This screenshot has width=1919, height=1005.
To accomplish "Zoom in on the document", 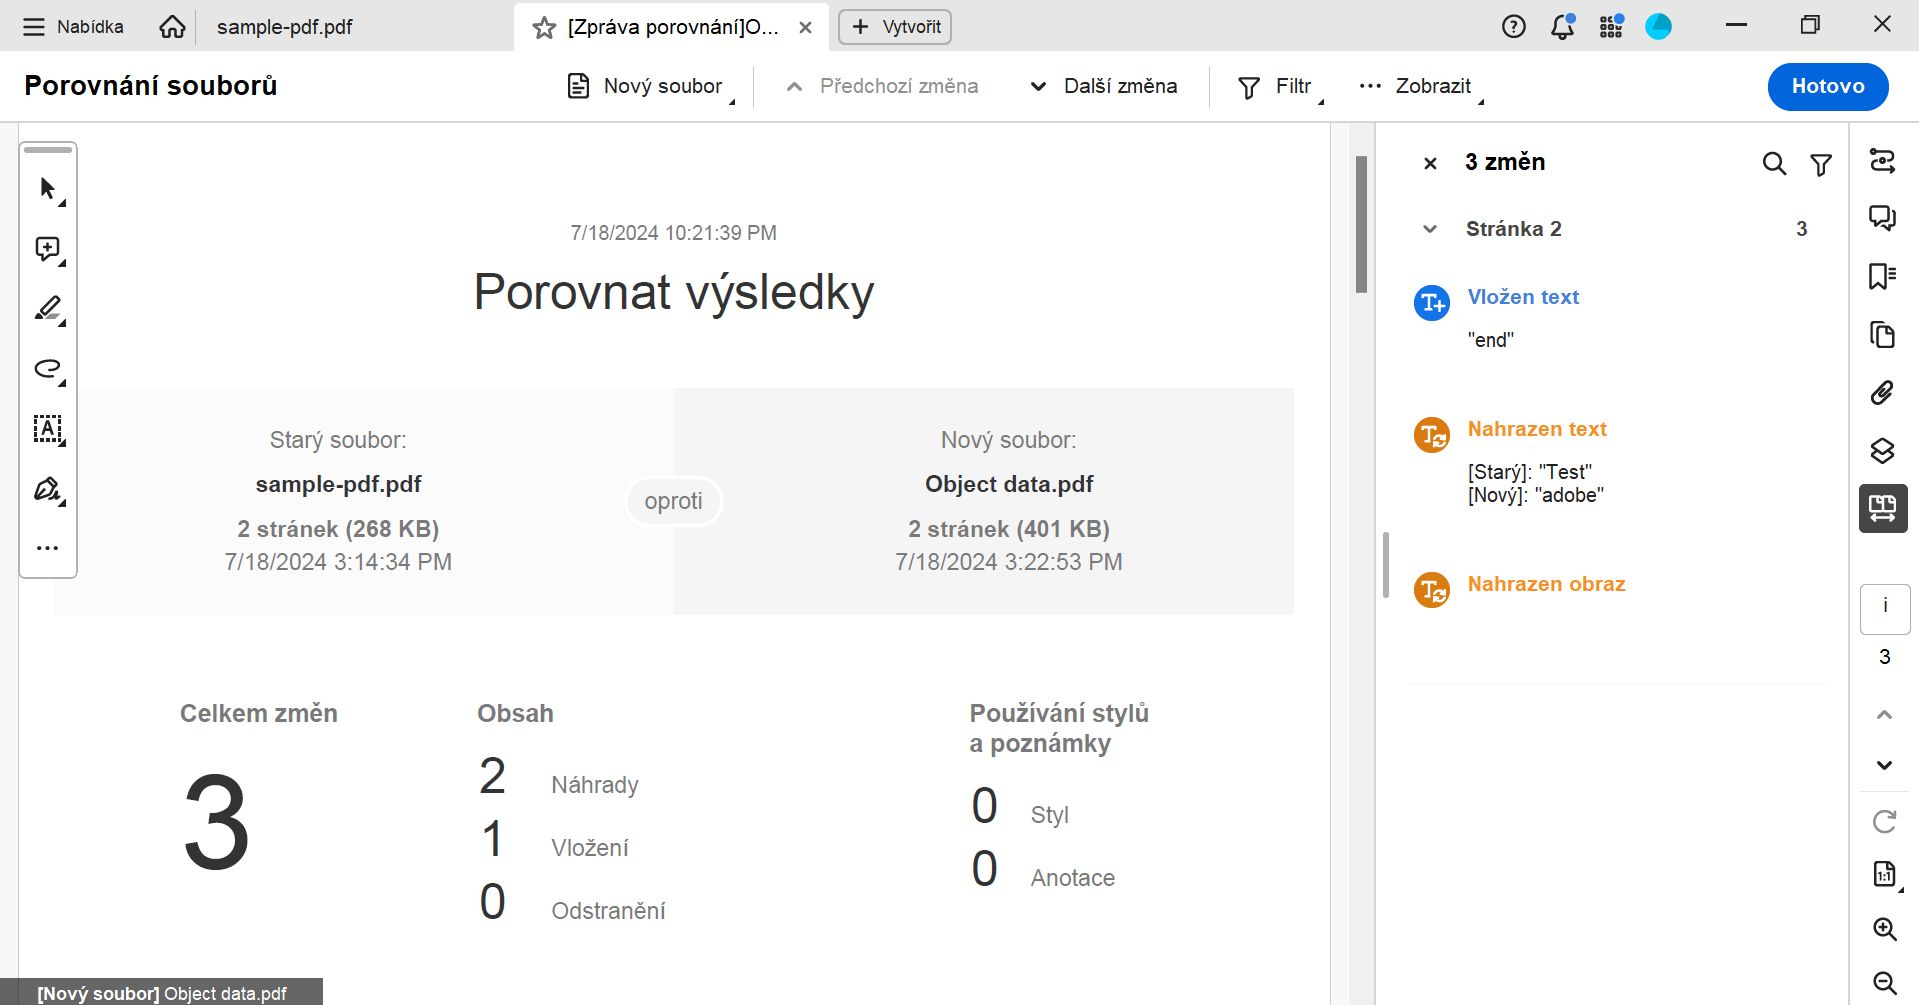I will click(1884, 929).
